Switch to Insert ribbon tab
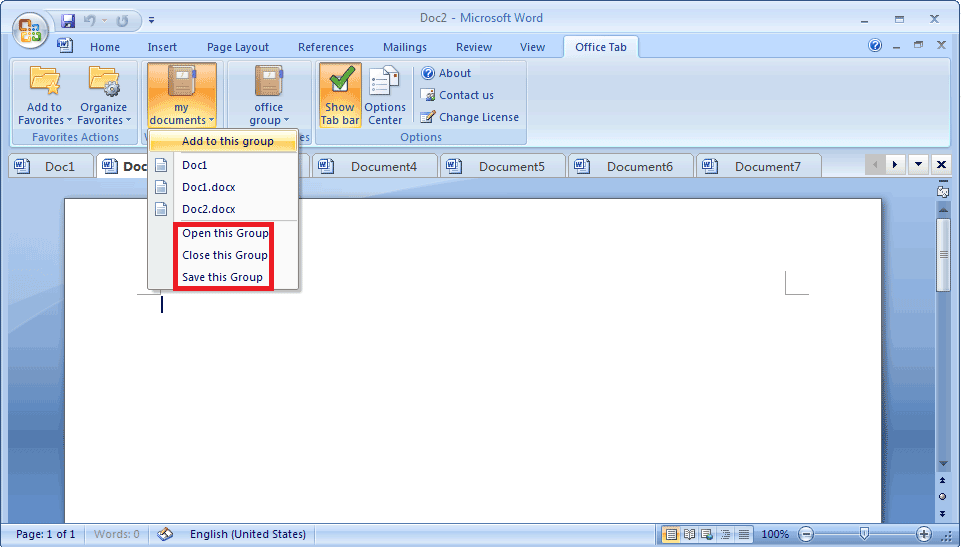 (162, 47)
